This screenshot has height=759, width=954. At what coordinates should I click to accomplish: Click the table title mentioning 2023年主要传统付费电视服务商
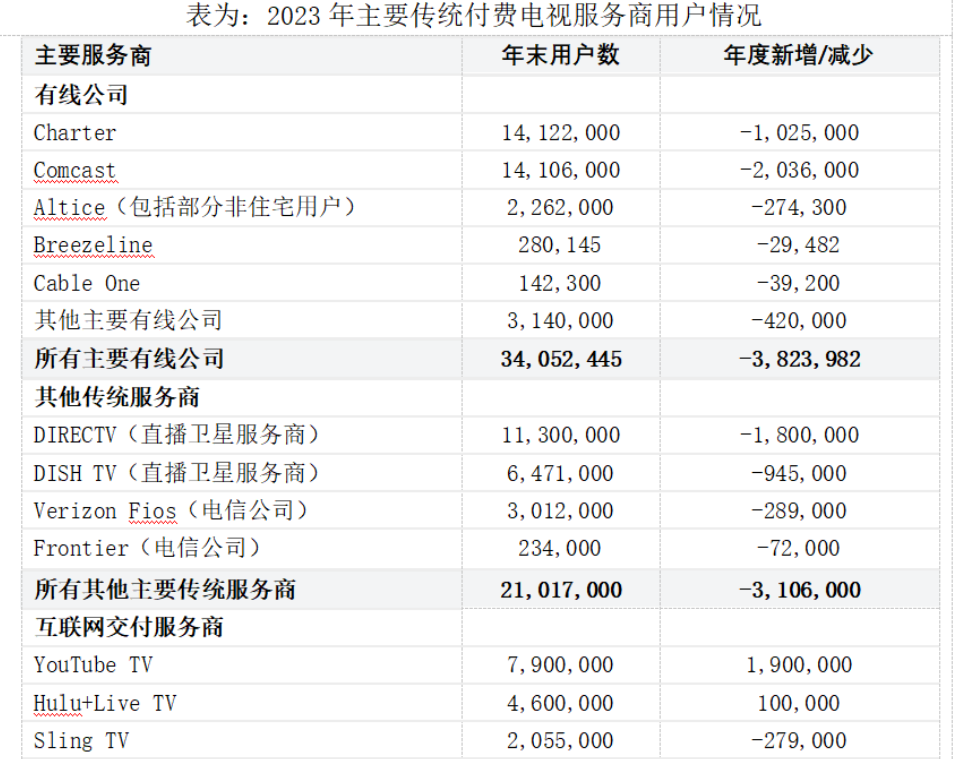473,15
